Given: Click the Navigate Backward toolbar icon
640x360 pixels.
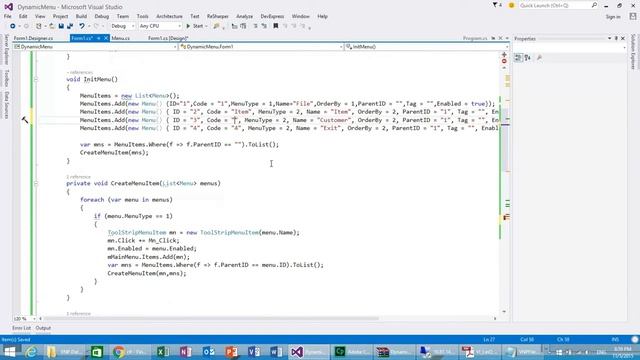Looking at the screenshot, I should [13, 26].
